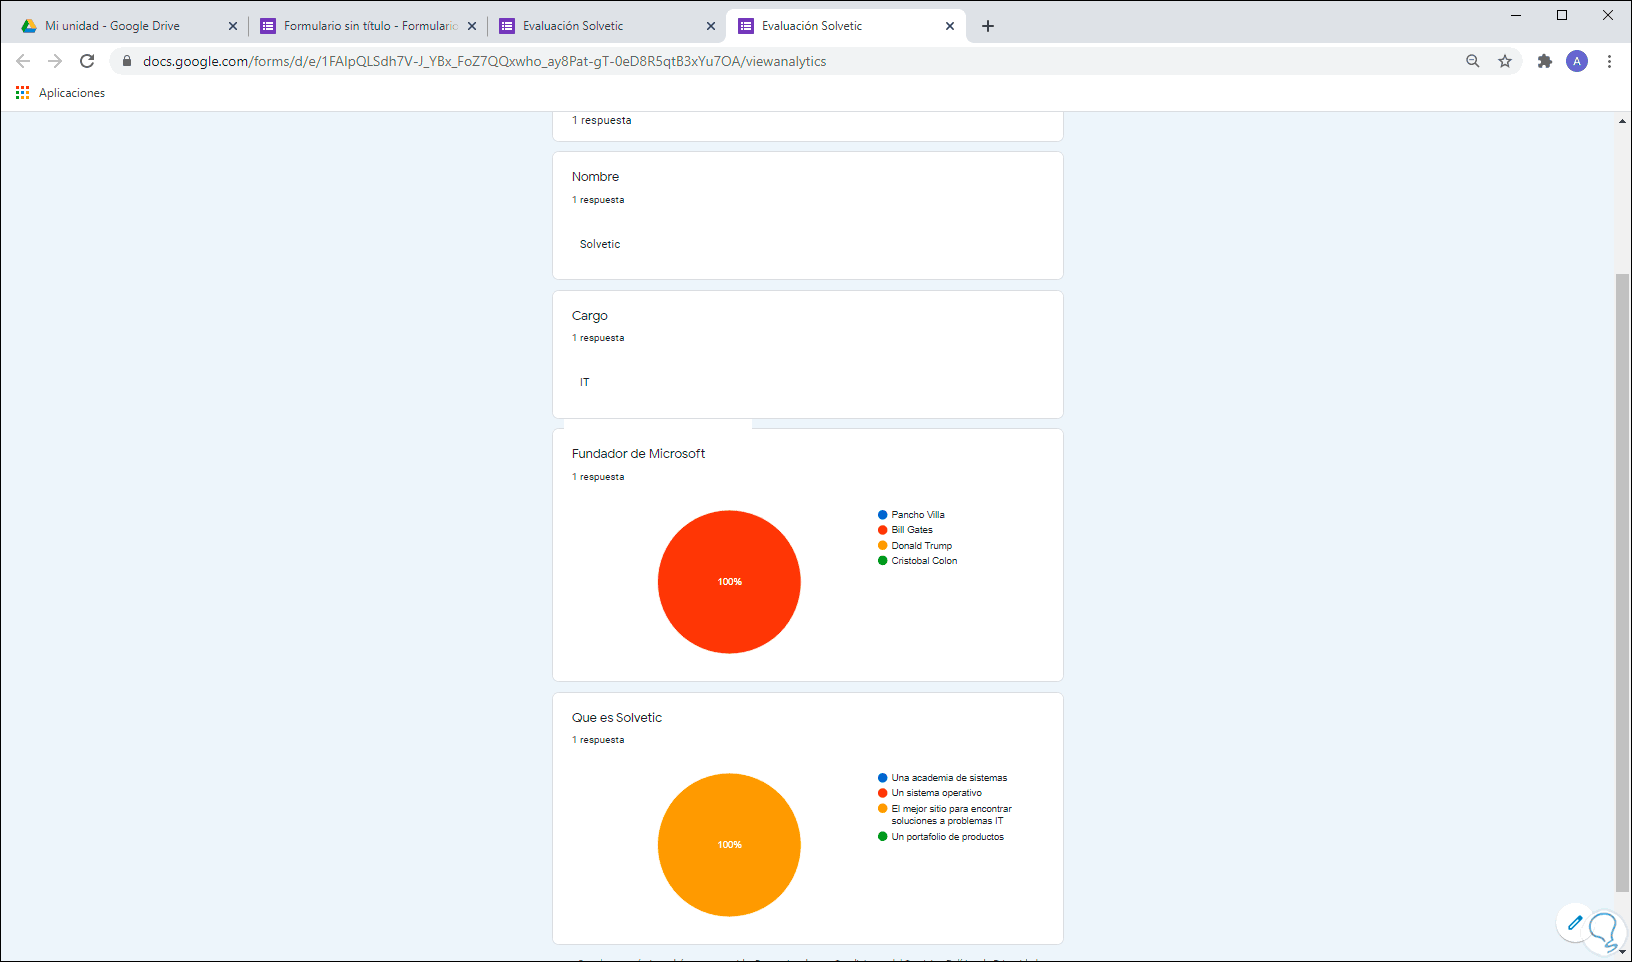
Task: Go back to the previous page
Action: (x=23, y=61)
